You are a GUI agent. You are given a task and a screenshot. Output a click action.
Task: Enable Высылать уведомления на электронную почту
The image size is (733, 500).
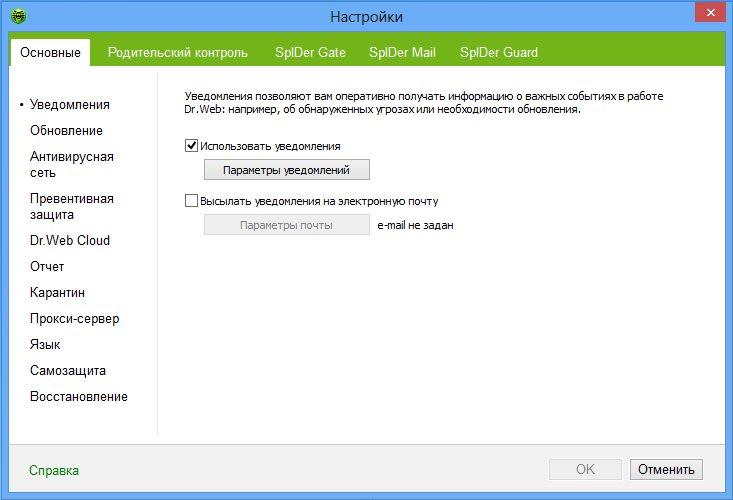191,201
